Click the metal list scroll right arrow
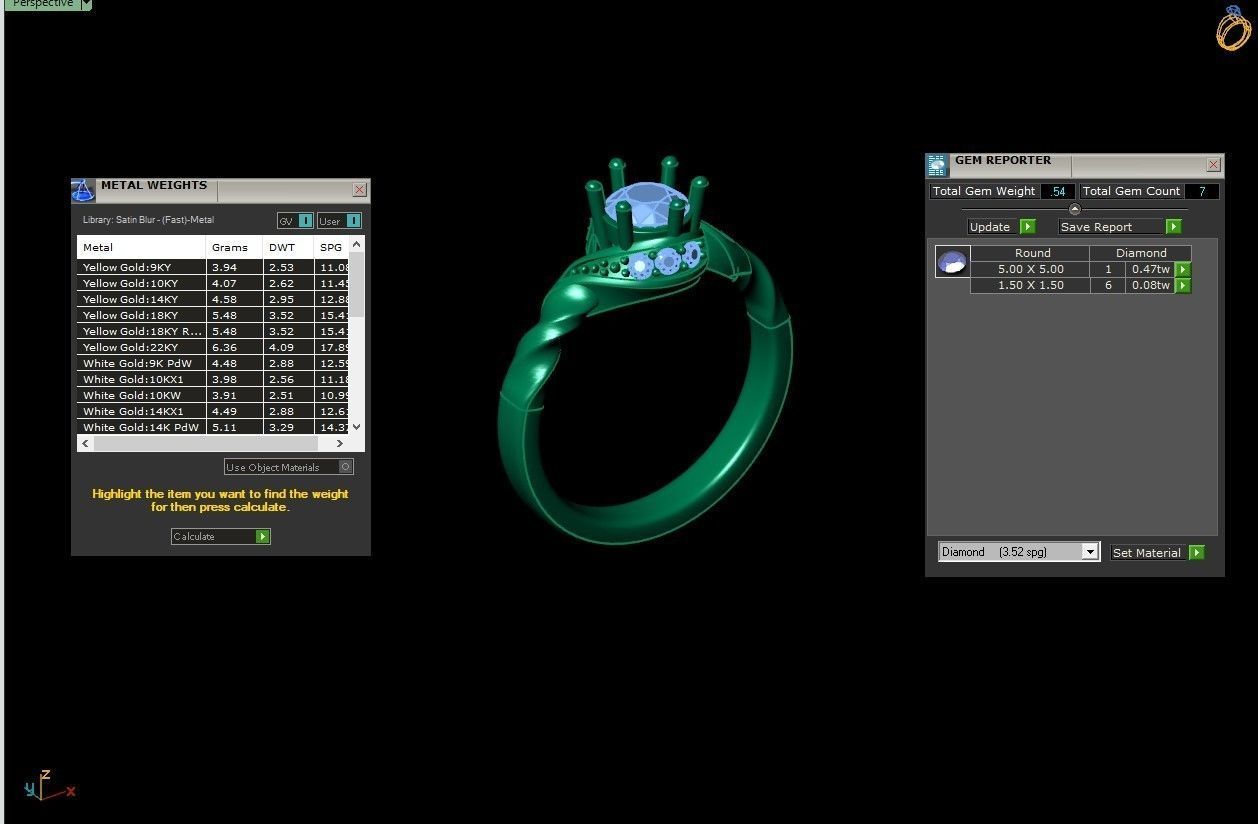This screenshot has height=824, width=1258. pos(340,443)
